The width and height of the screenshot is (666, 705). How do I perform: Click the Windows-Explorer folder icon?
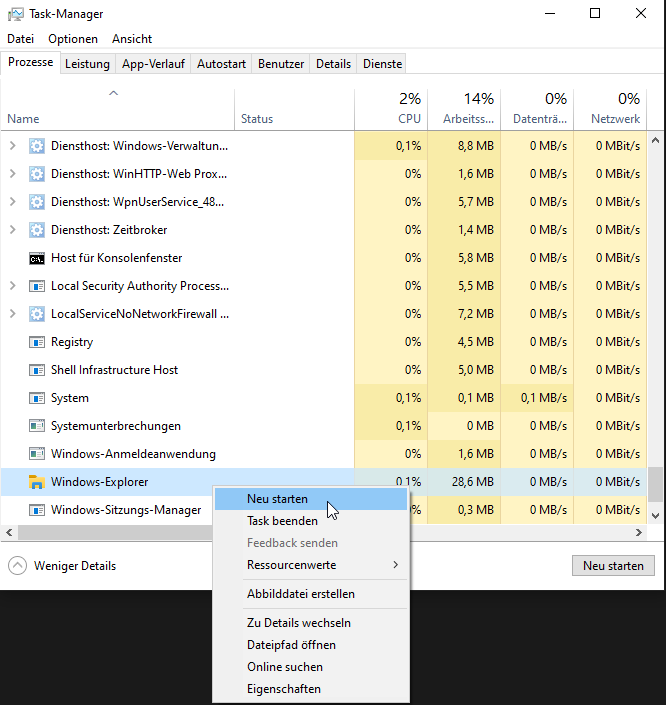pos(36,482)
